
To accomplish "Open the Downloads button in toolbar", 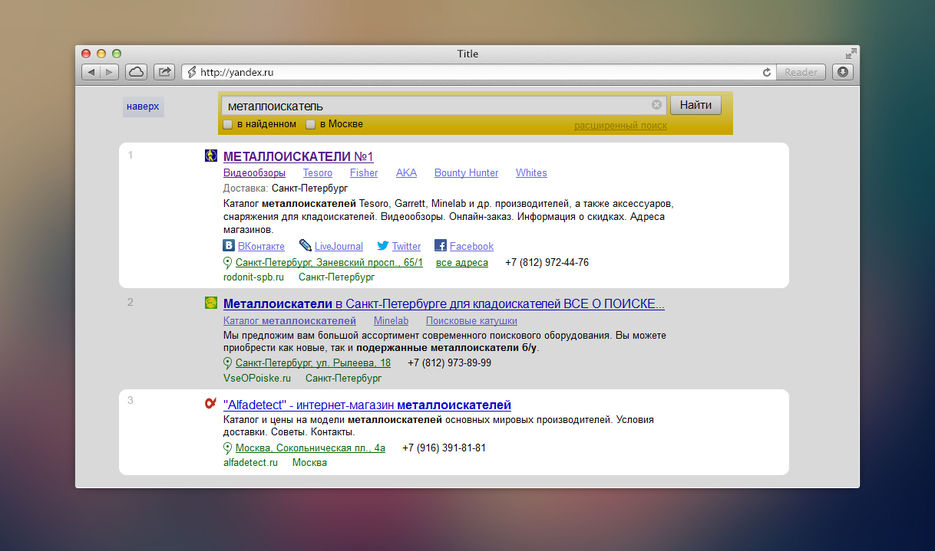I will [843, 72].
